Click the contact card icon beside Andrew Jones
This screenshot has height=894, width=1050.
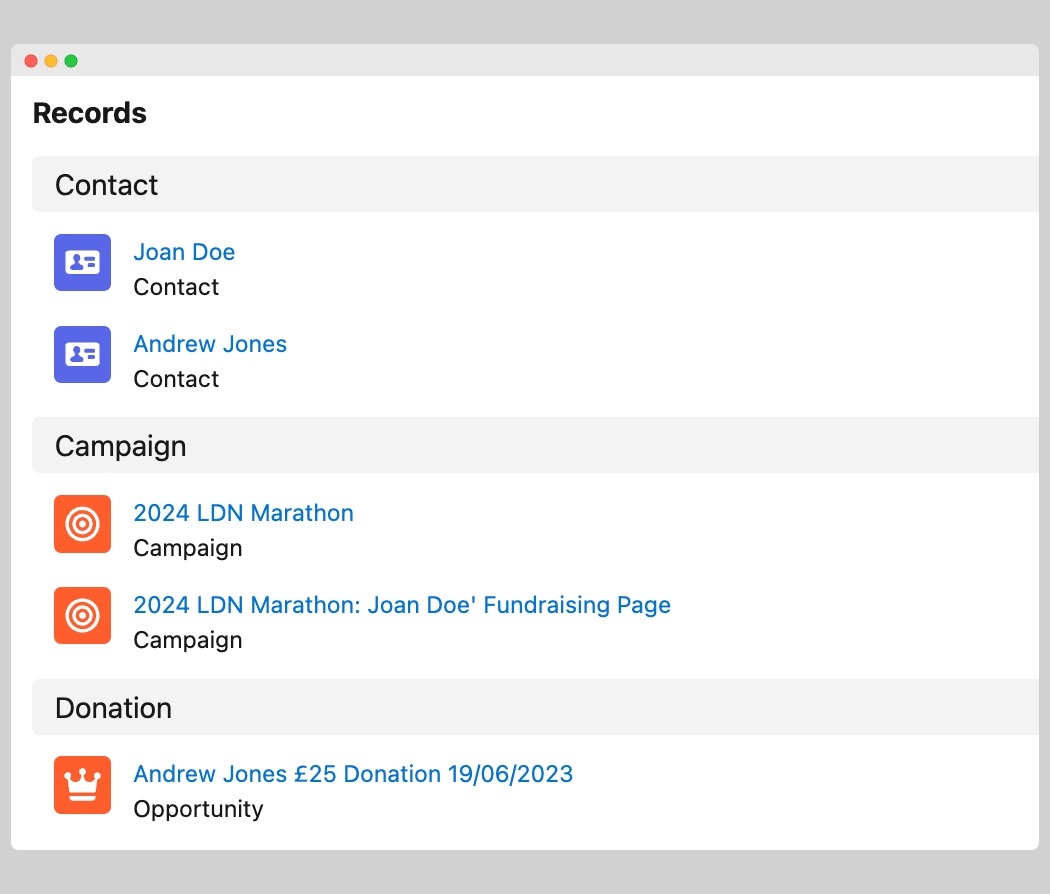(x=82, y=355)
